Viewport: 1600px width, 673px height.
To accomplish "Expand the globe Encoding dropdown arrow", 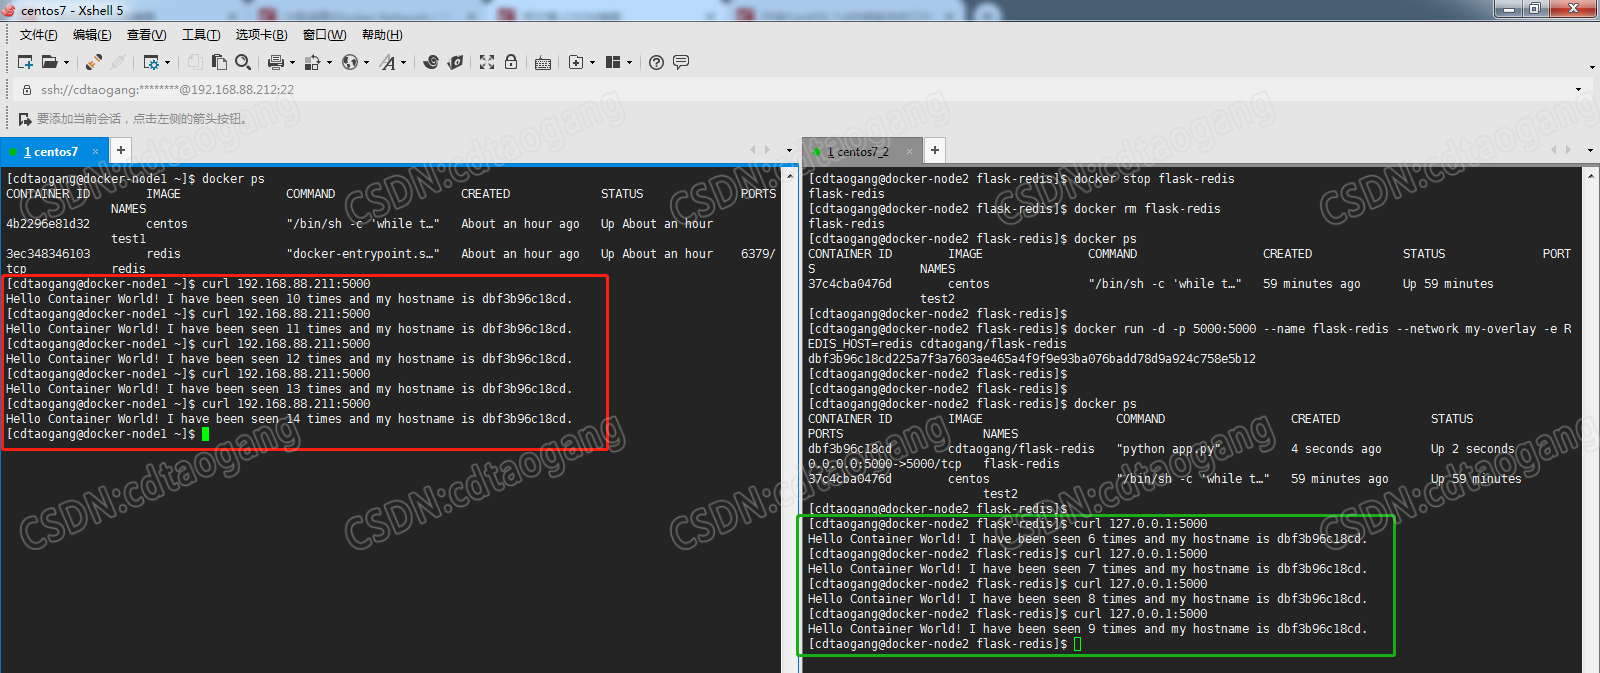I will pos(366,62).
